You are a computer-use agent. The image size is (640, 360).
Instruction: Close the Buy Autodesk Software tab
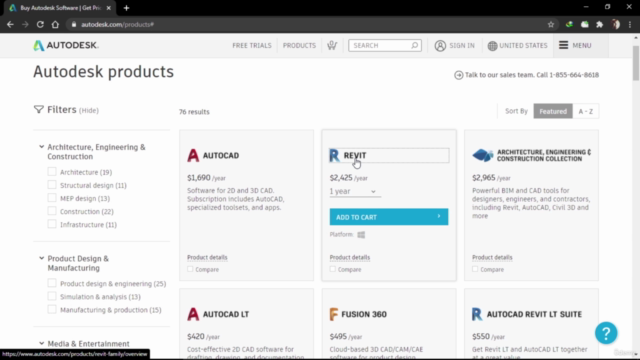[x=109, y=8]
